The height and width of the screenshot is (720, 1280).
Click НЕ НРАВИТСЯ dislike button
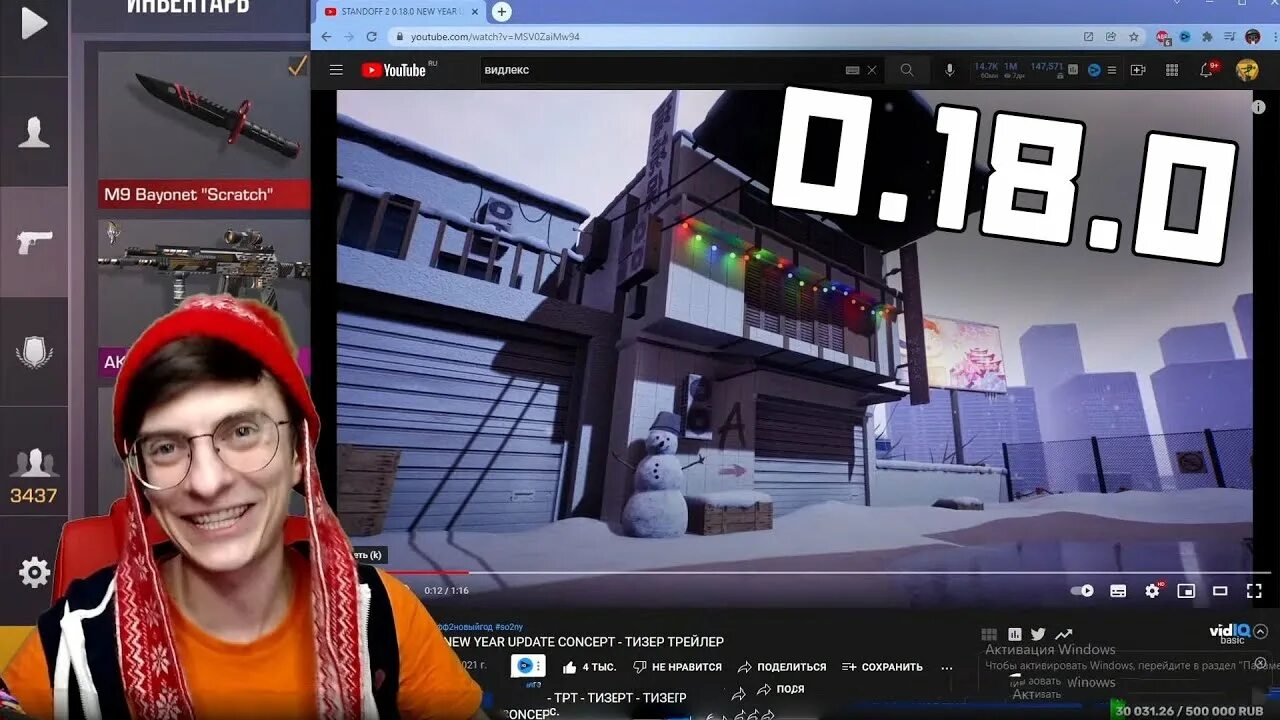click(676, 666)
